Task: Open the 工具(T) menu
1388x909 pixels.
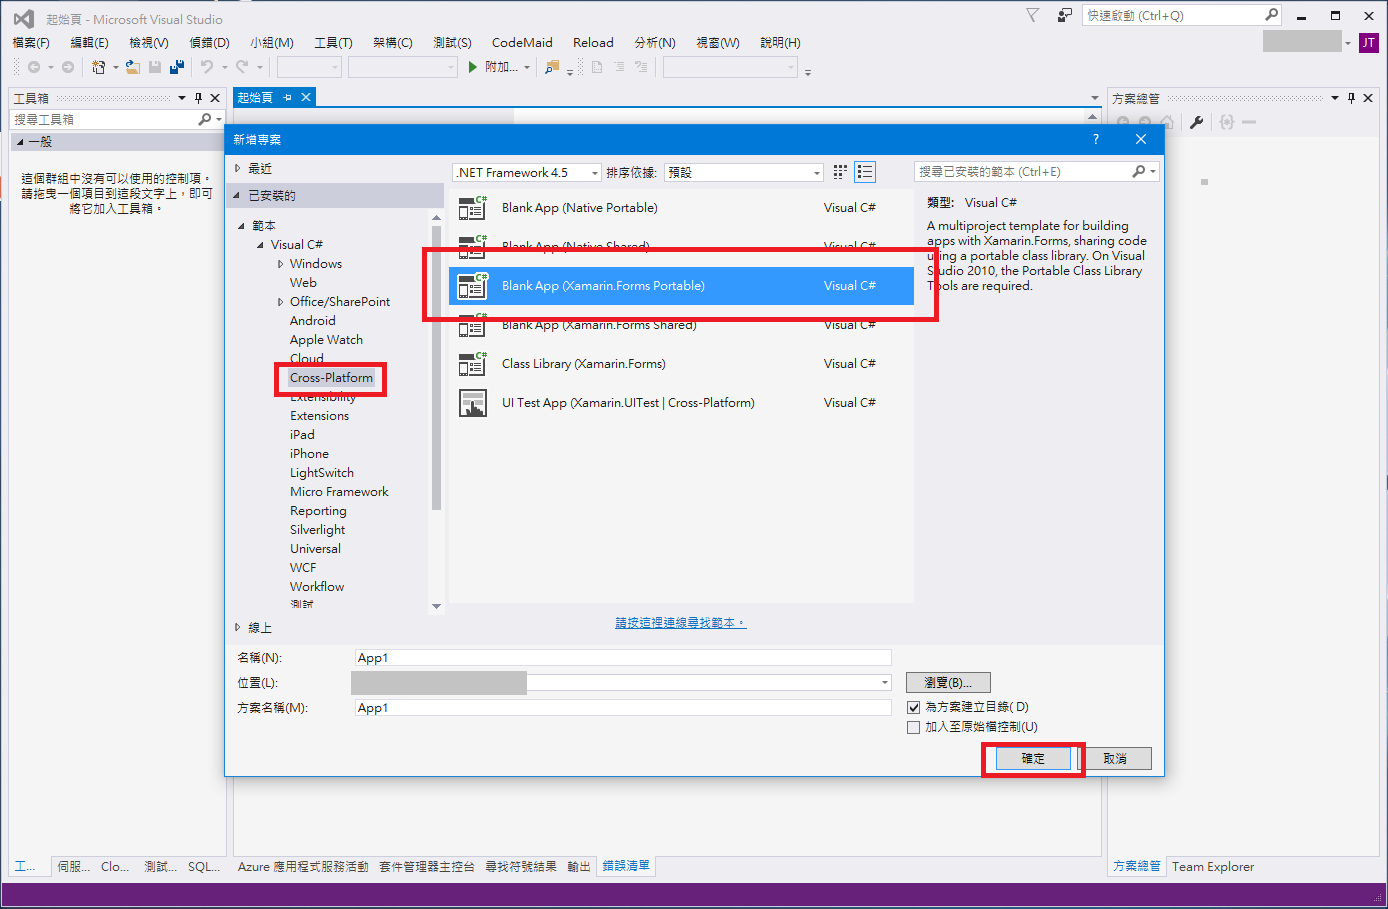Action: pyautogui.click(x=333, y=42)
